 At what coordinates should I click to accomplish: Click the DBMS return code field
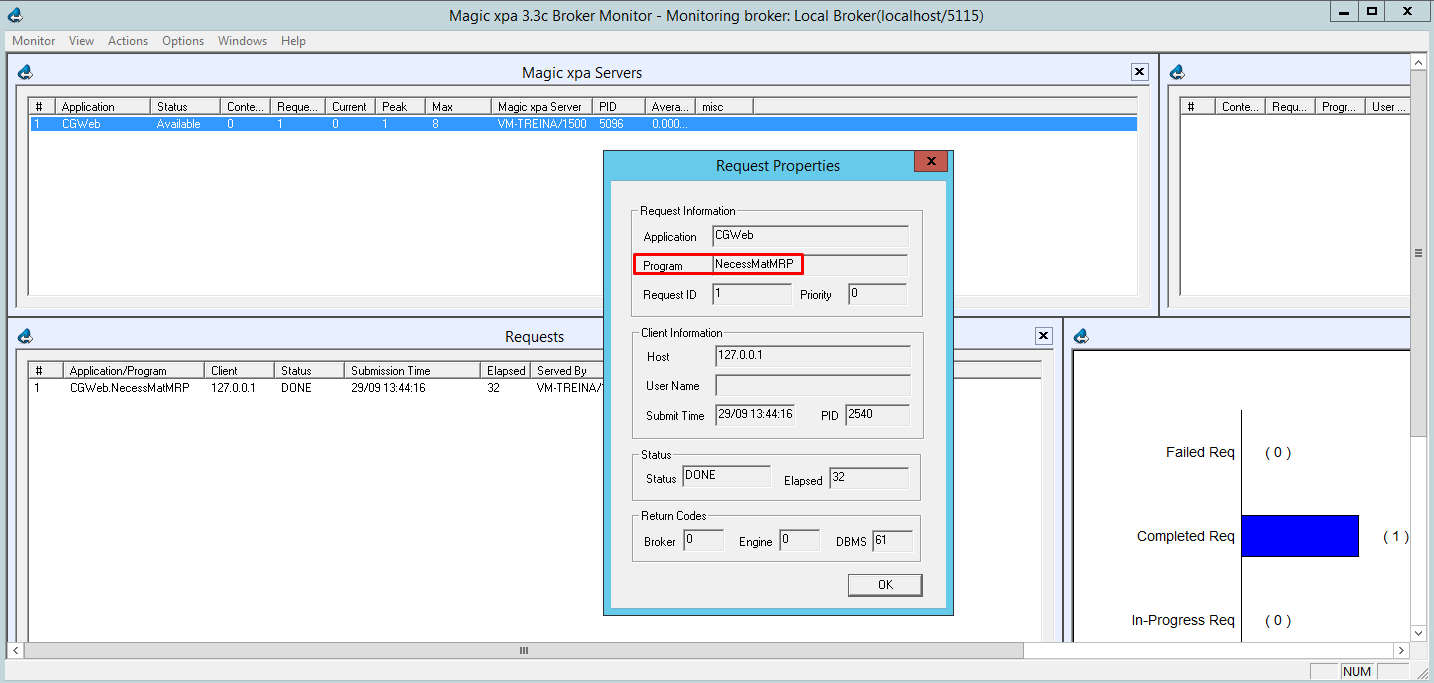pos(893,541)
